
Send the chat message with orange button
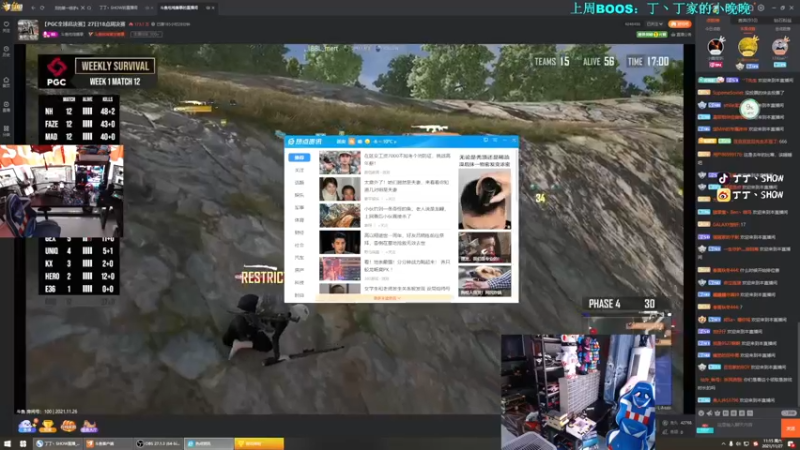pos(790,428)
